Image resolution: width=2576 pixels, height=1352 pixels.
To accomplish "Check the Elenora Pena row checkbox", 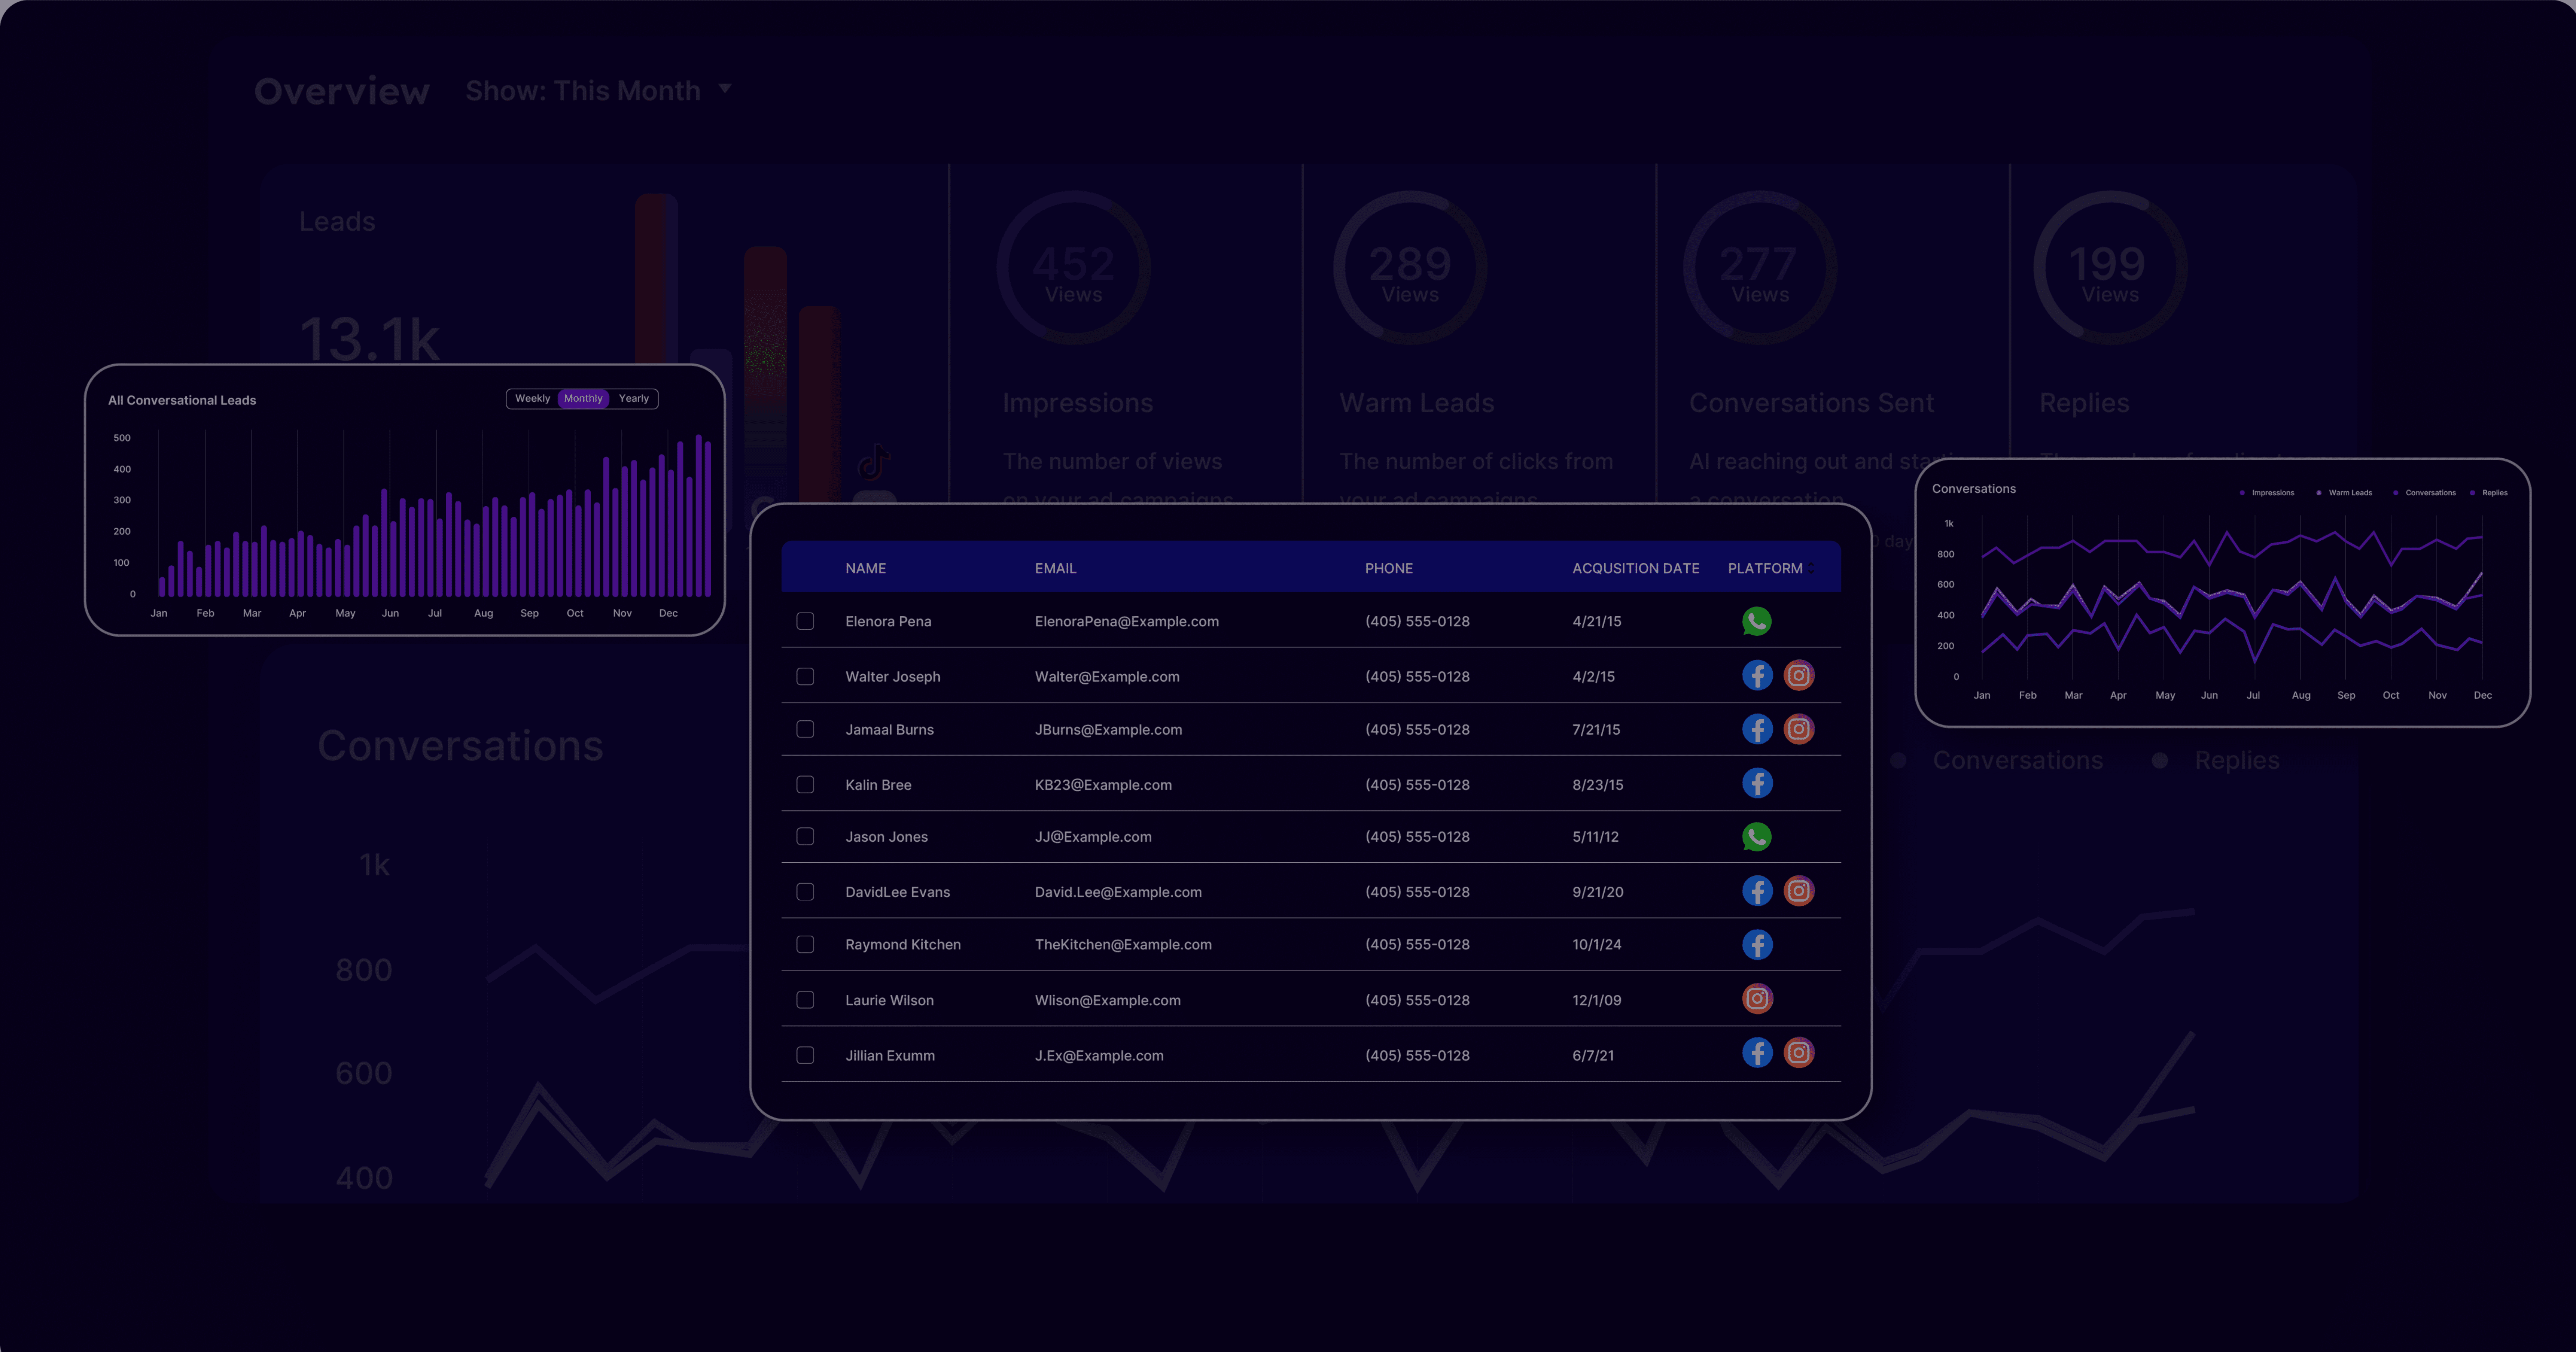I will coord(805,621).
